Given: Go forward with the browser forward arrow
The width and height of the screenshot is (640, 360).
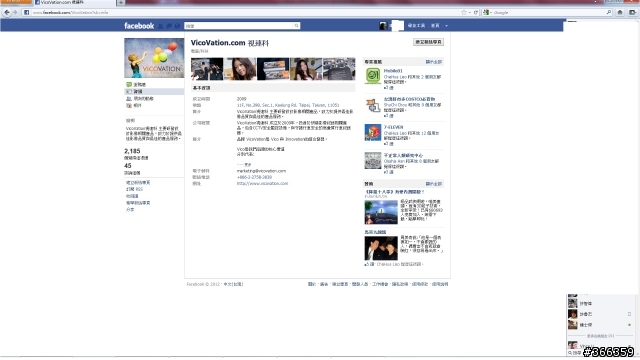Looking at the screenshot, I should point(15,12).
